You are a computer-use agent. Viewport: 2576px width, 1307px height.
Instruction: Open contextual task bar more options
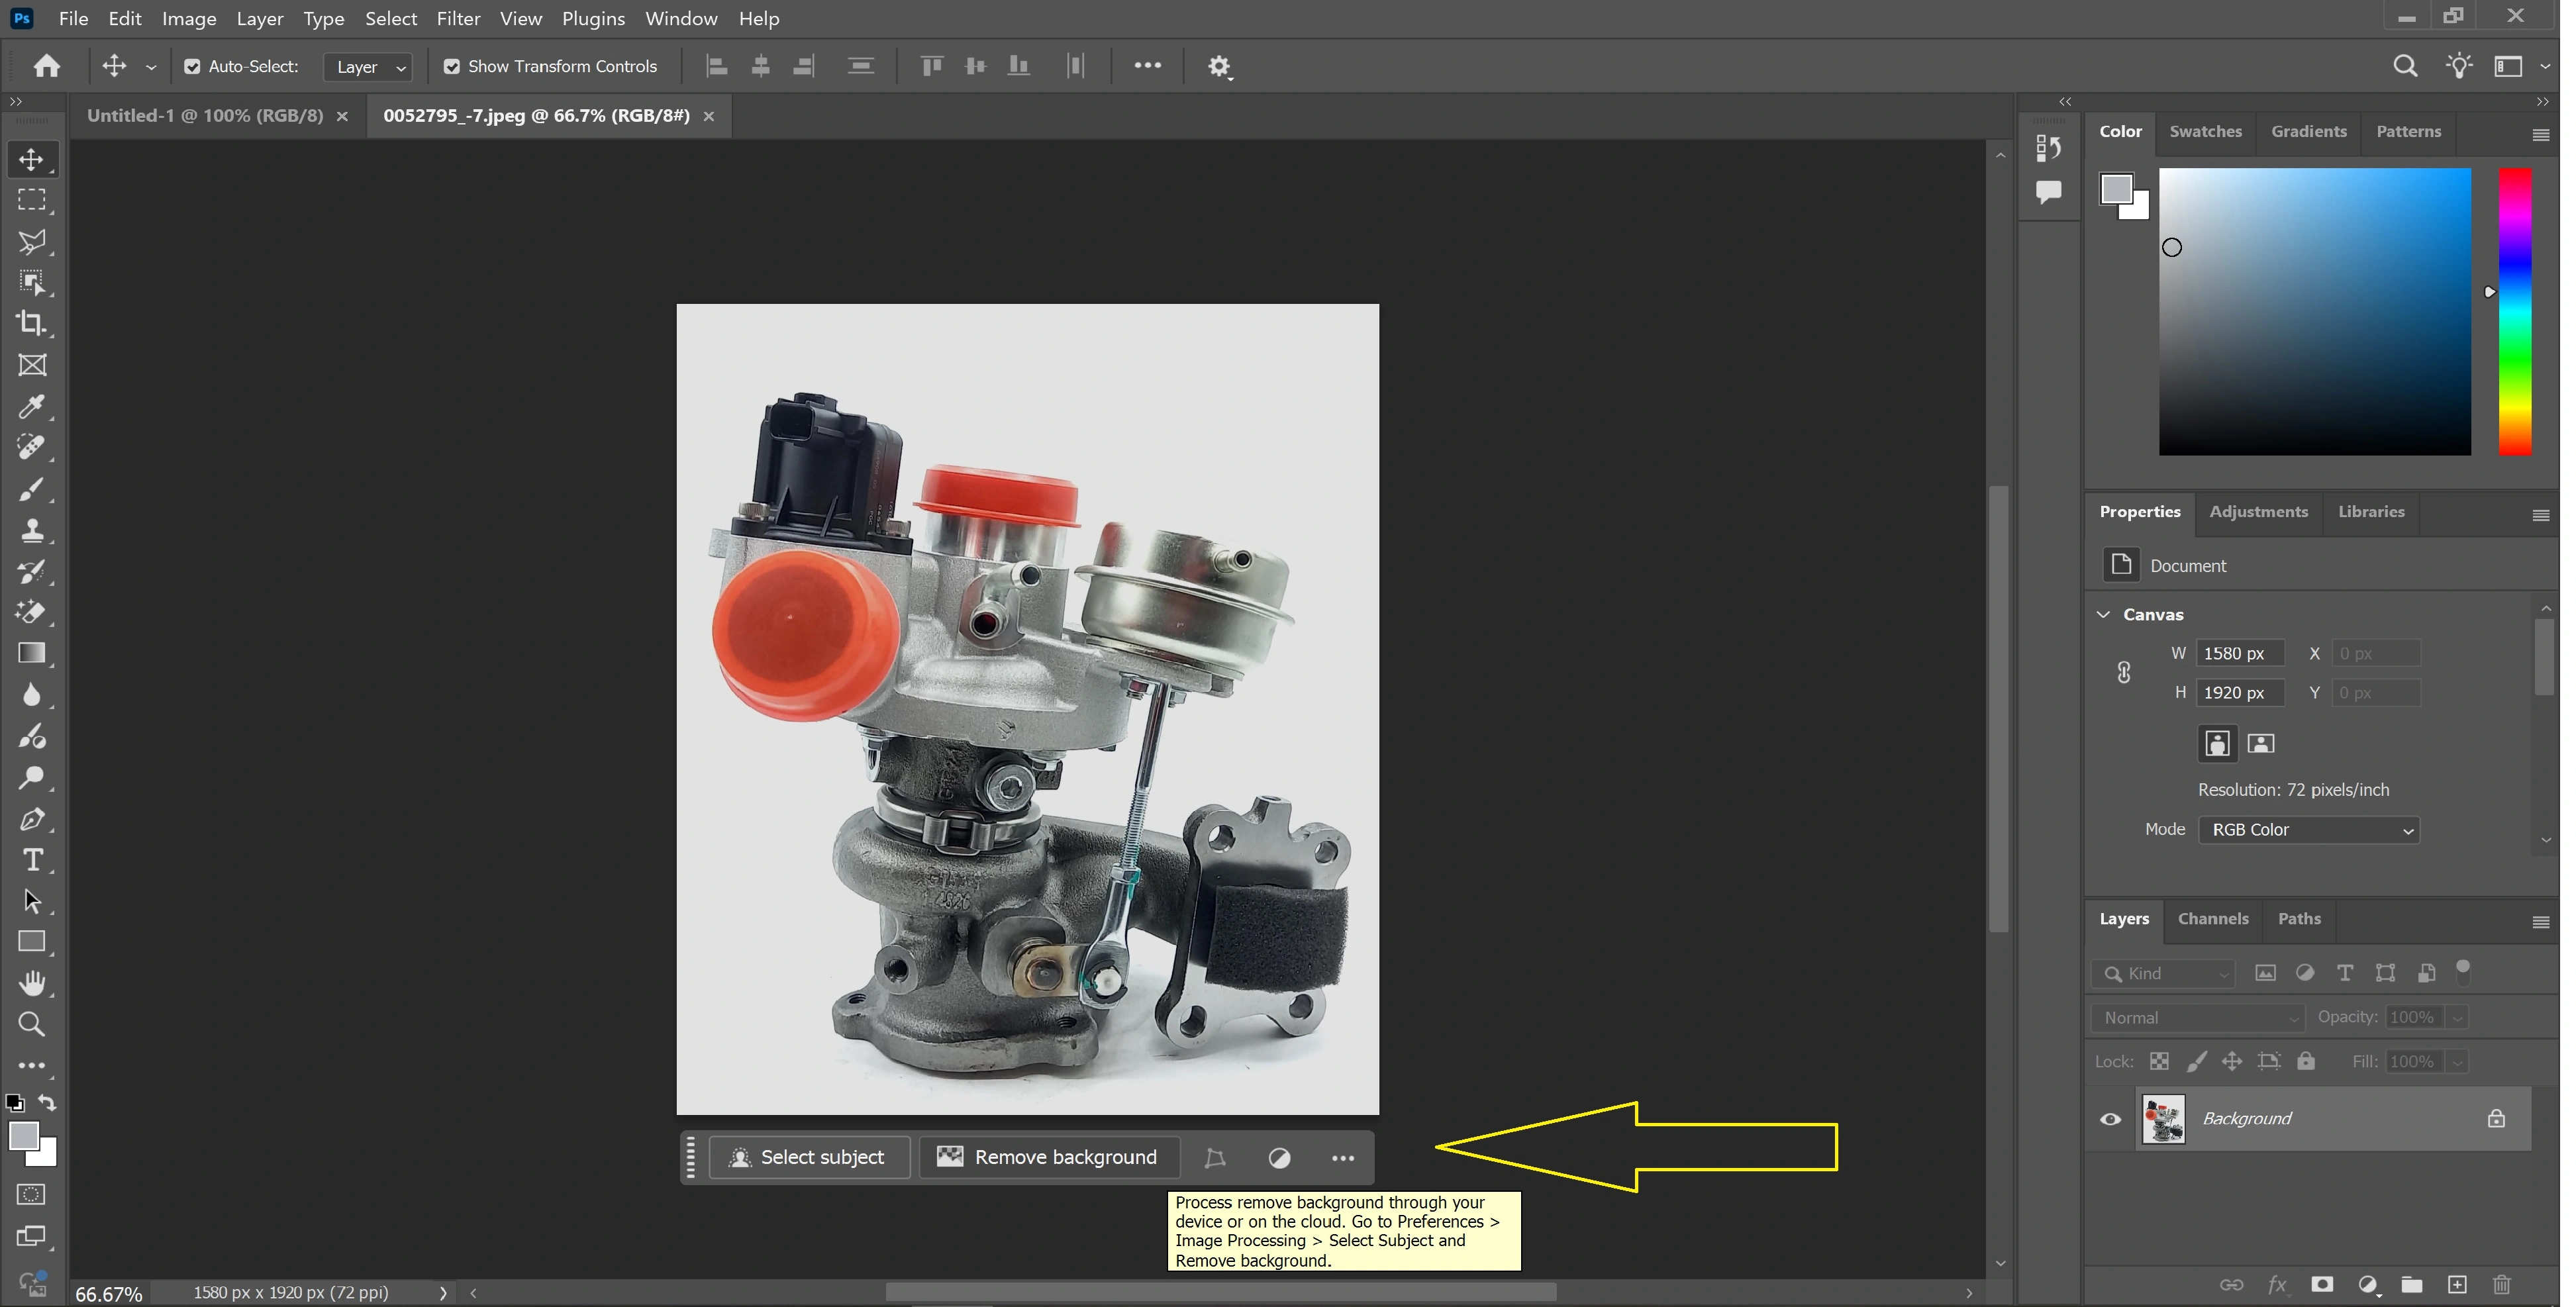[1343, 1158]
